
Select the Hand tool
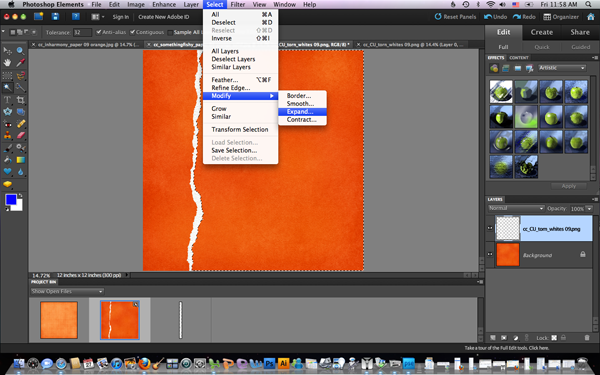click(7, 63)
